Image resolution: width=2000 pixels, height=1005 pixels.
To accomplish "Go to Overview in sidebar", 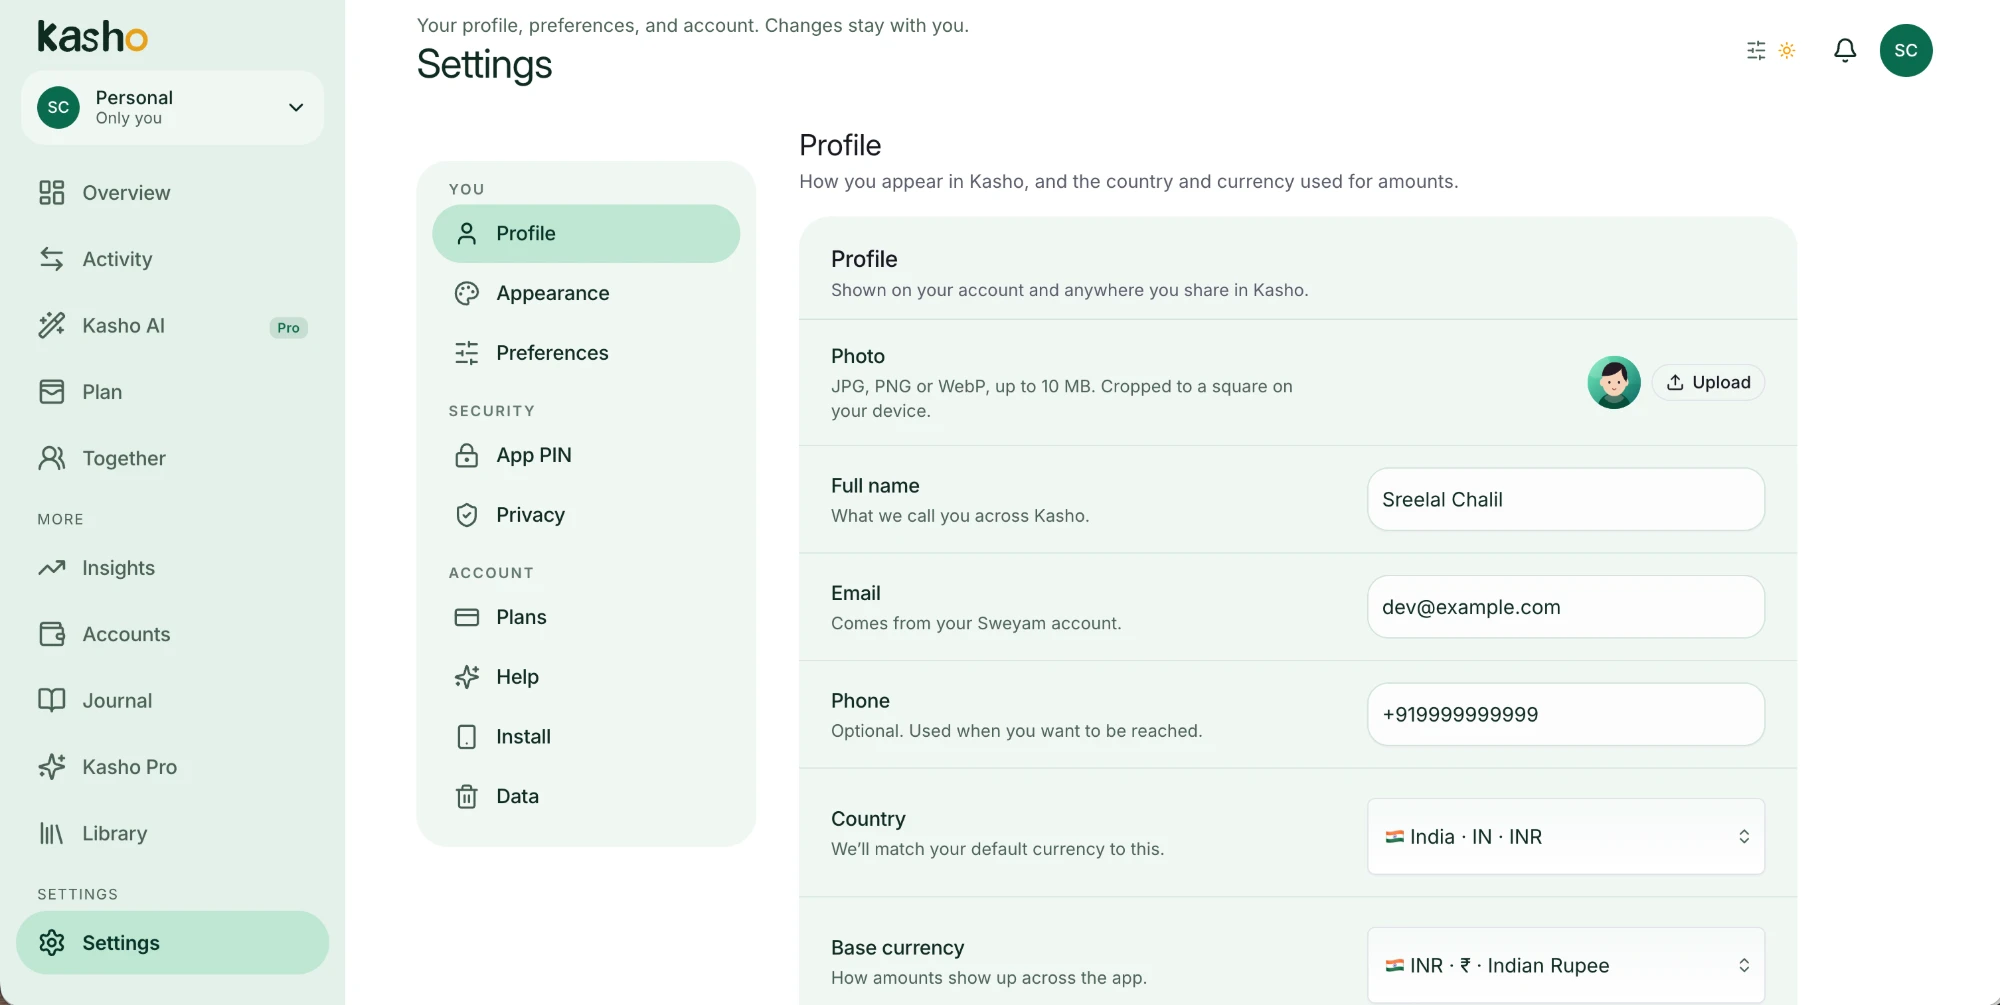I will pos(172,193).
